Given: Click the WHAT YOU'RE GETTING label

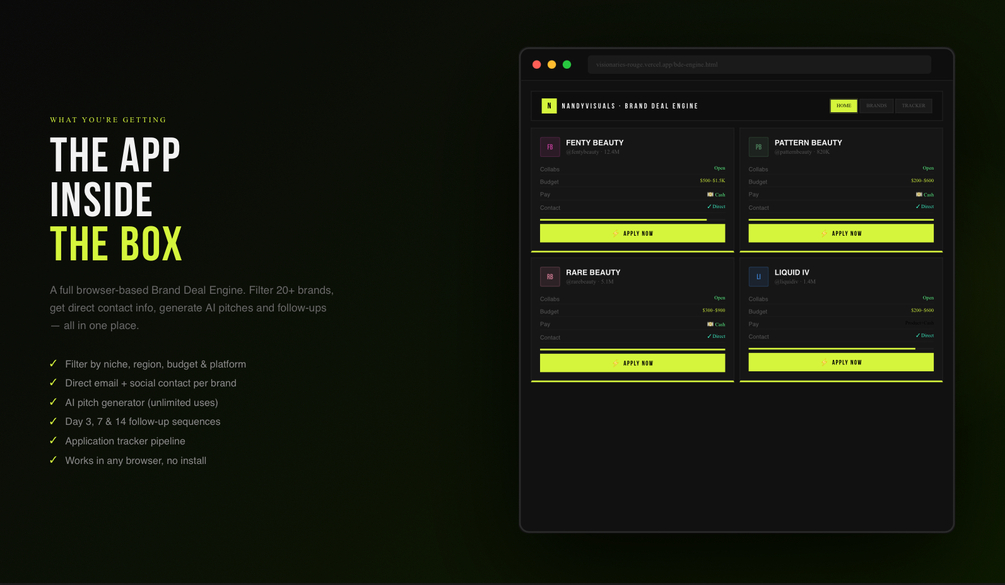Looking at the screenshot, I should pyautogui.click(x=108, y=120).
